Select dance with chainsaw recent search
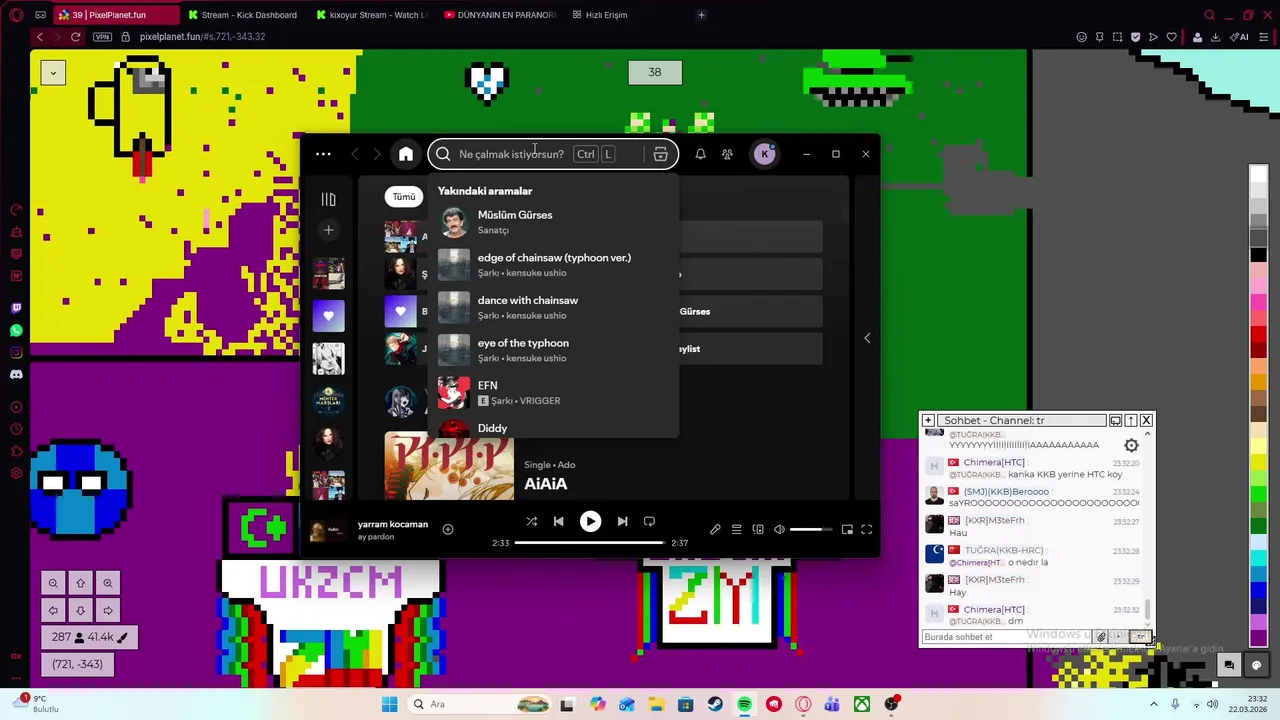 coord(553,307)
